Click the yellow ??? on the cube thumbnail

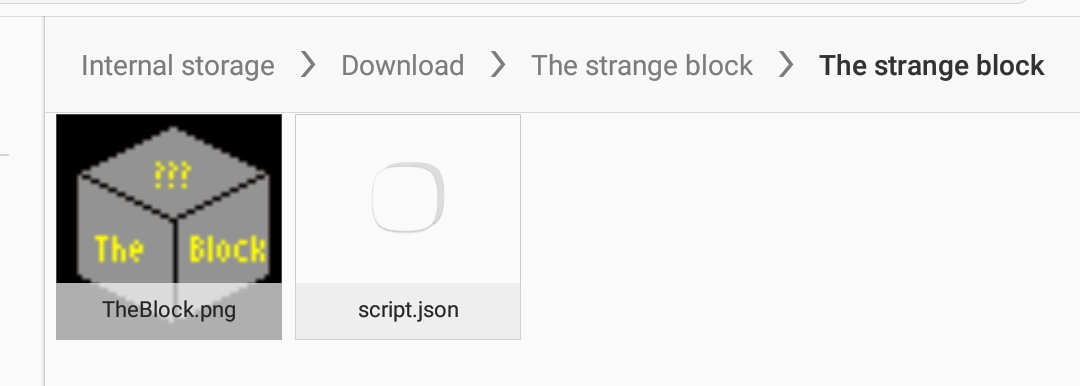pyautogui.click(x=172, y=174)
